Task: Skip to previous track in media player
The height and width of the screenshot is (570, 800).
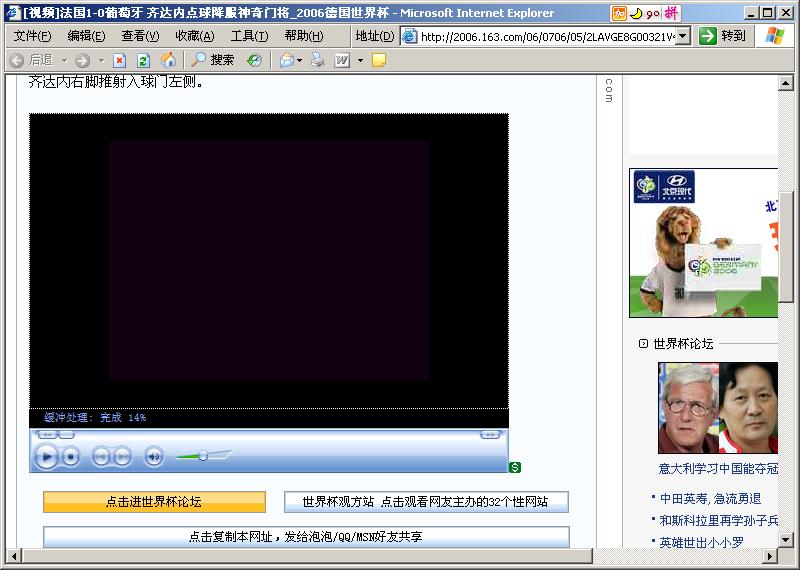Action: (x=101, y=456)
